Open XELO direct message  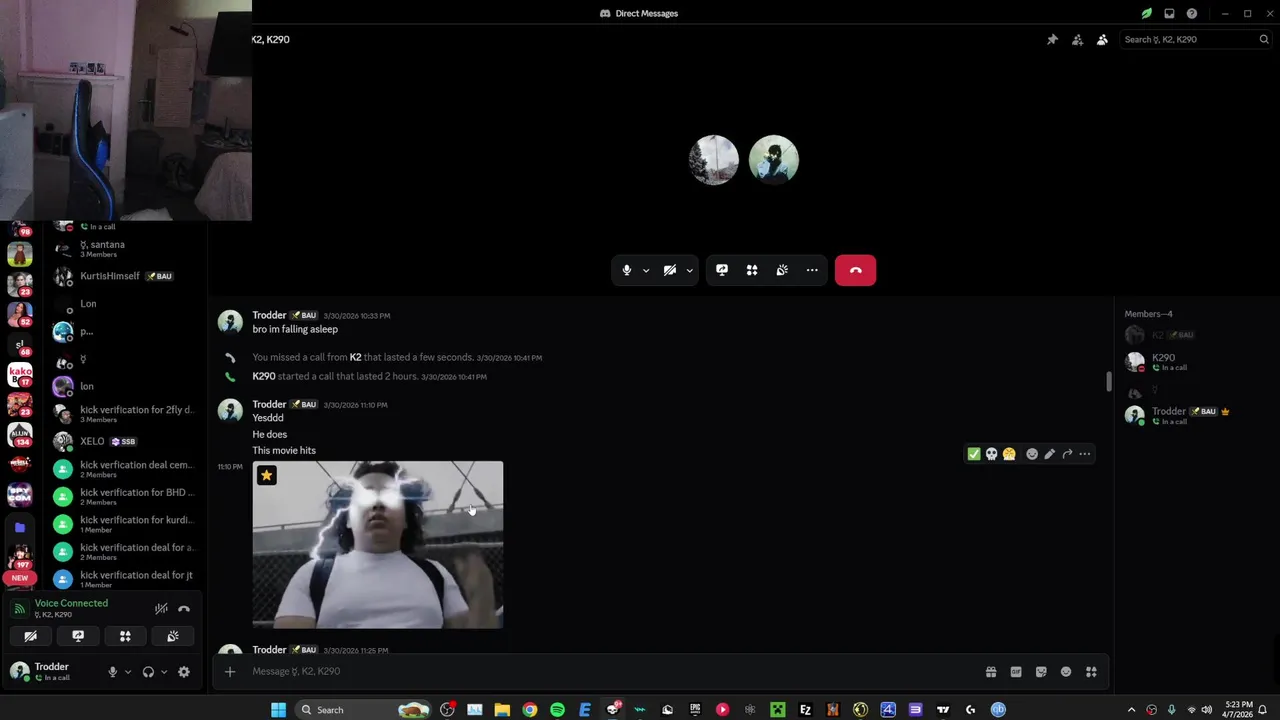[125, 441]
